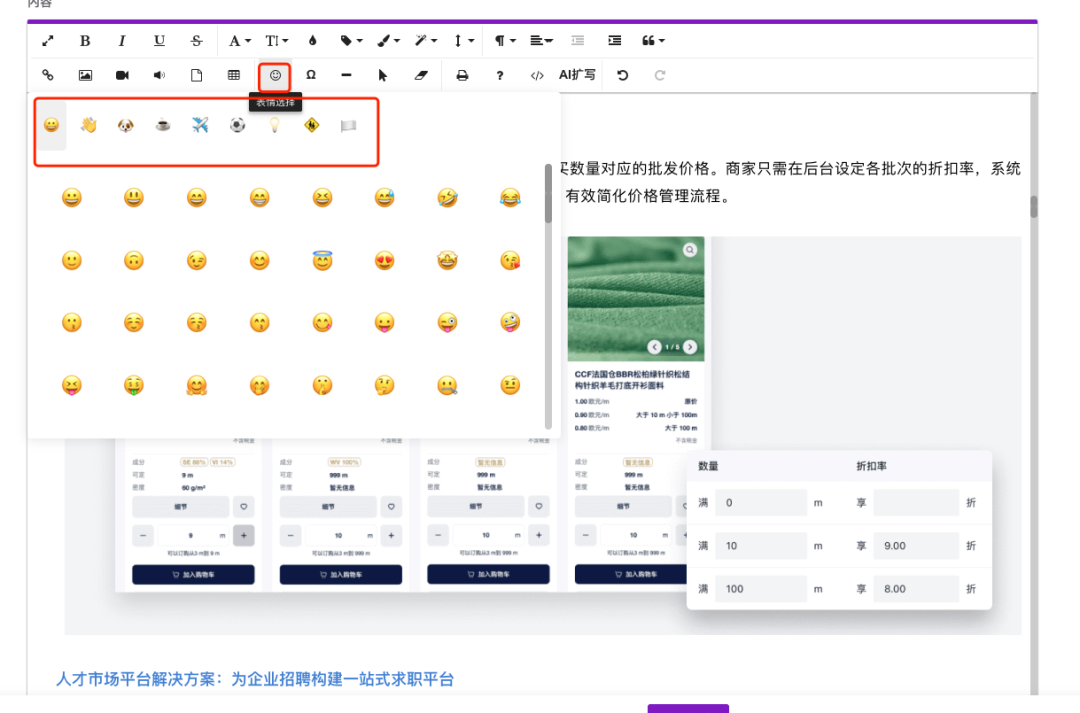Select the dog face emoji category
1080x713 pixels.
[125, 125]
